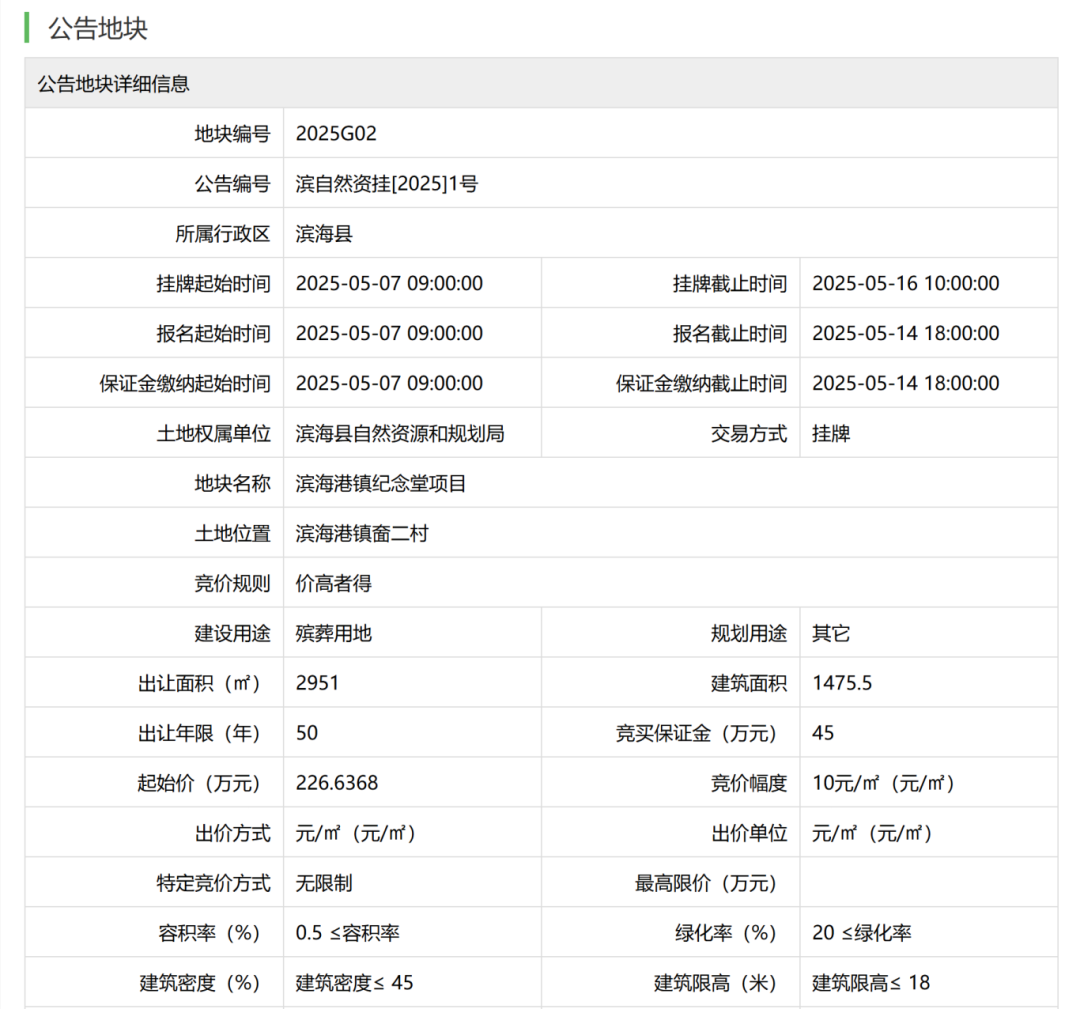Select special bidding value 无限制
The image size is (1080, 1009).
324,884
